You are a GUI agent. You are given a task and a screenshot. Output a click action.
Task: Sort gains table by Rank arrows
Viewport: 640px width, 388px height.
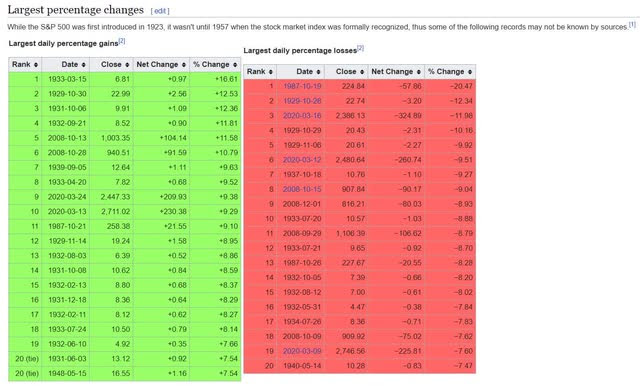point(36,65)
